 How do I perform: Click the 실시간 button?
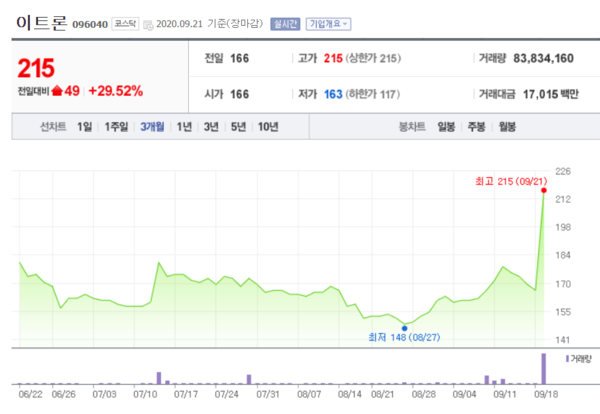285,24
